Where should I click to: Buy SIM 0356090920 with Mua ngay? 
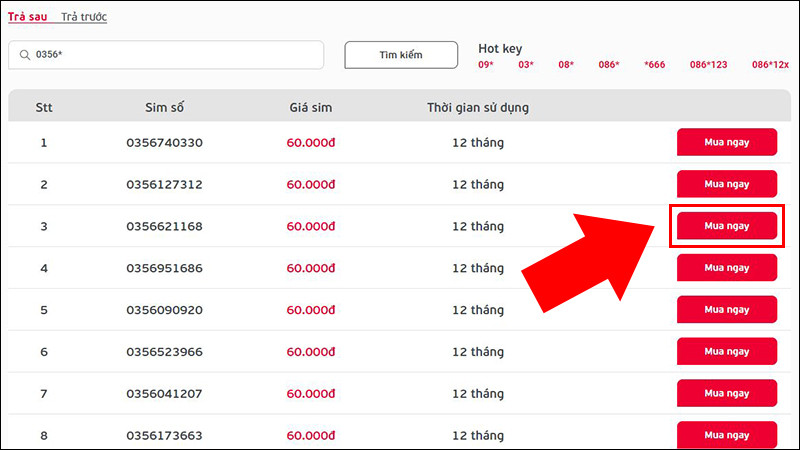pyautogui.click(x=727, y=310)
